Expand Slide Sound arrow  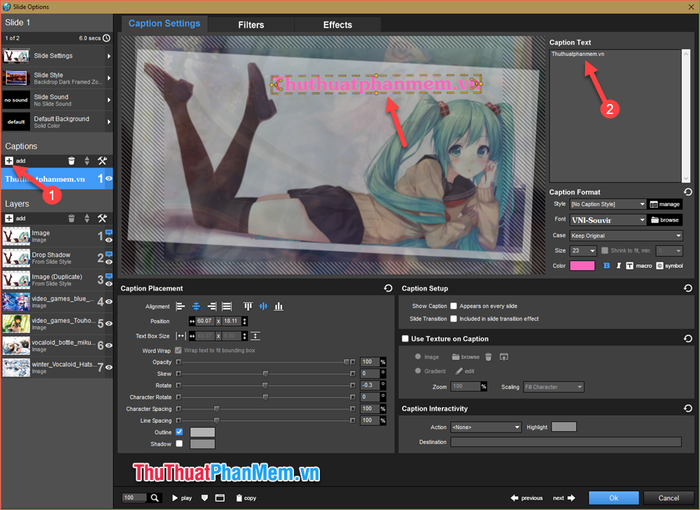coord(108,100)
